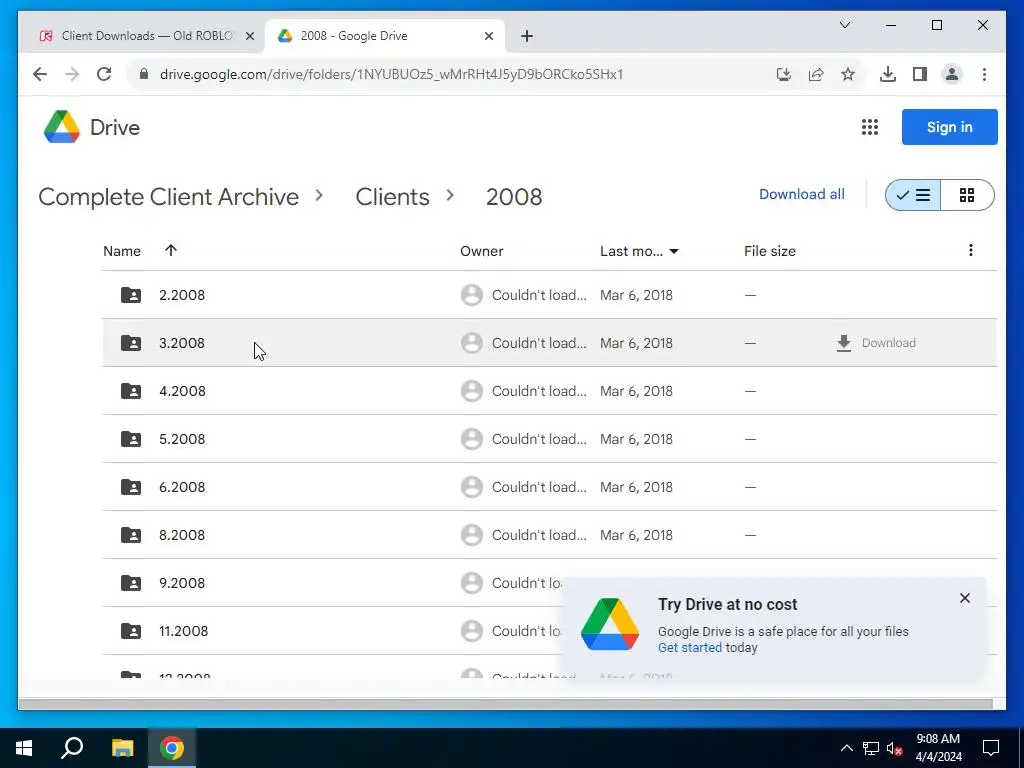The height and width of the screenshot is (768, 1024).
Task: Close the Try Drive promo
Action: point(965,598)
